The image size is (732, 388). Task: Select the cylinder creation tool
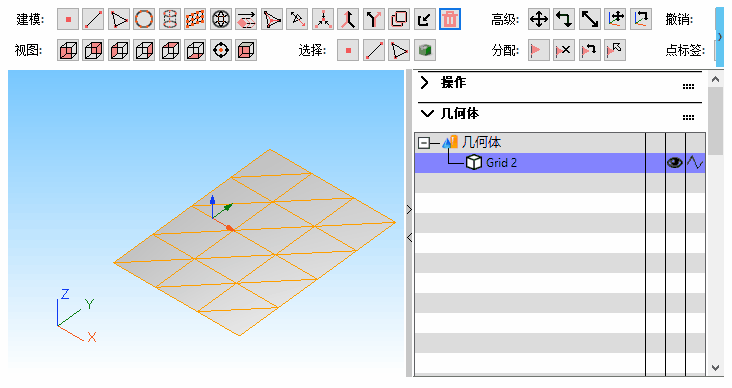pos(169,20)
